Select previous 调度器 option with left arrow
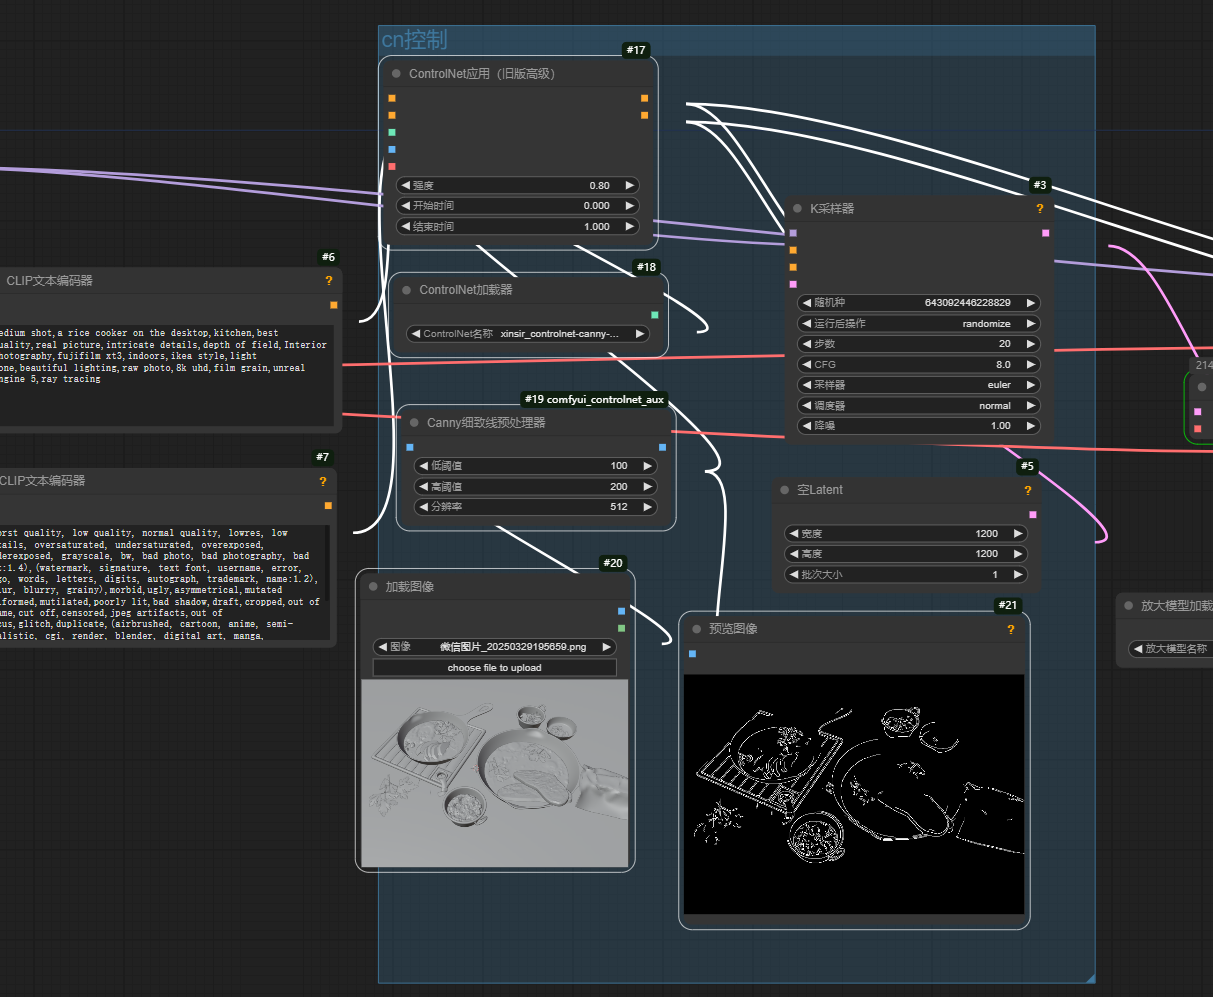The image size is (1213, 997). point(806,406)
